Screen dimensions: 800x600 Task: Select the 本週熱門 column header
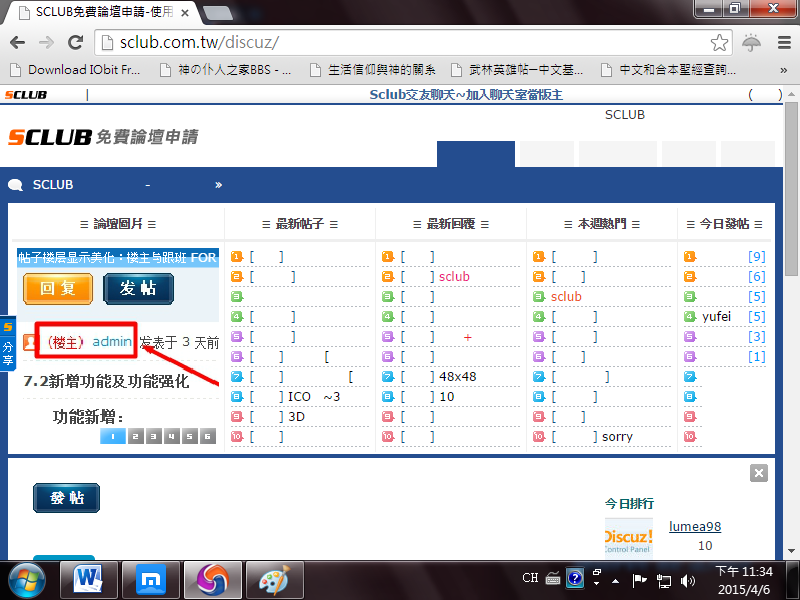tap(602, 224)
